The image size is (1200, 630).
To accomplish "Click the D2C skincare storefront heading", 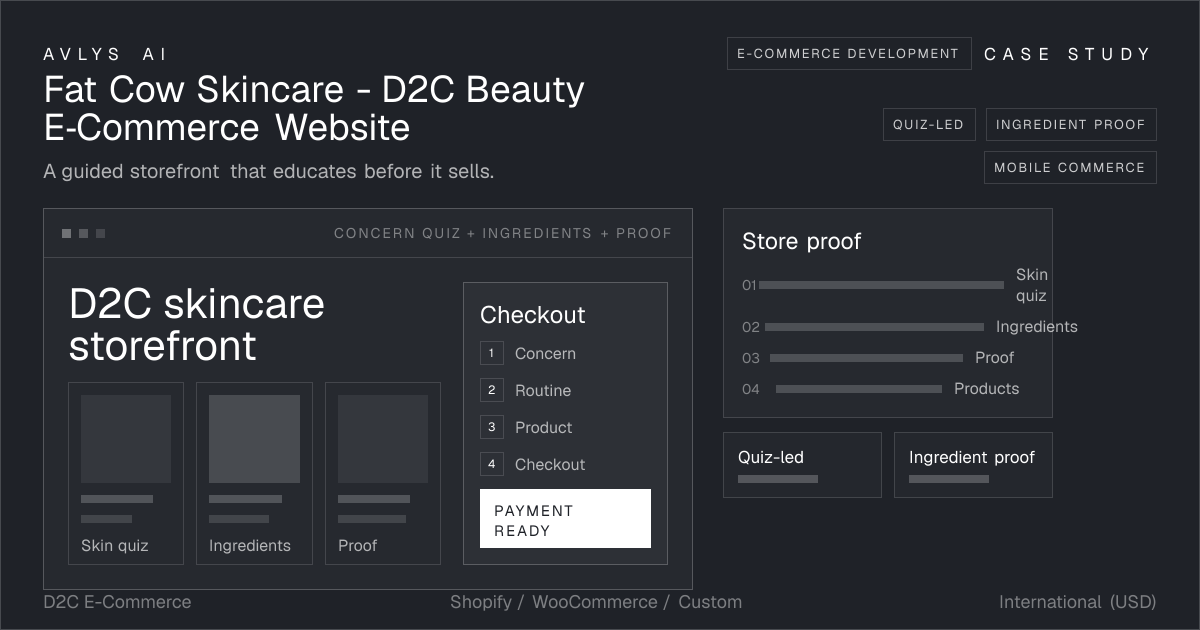I will [x=197, y=324].
